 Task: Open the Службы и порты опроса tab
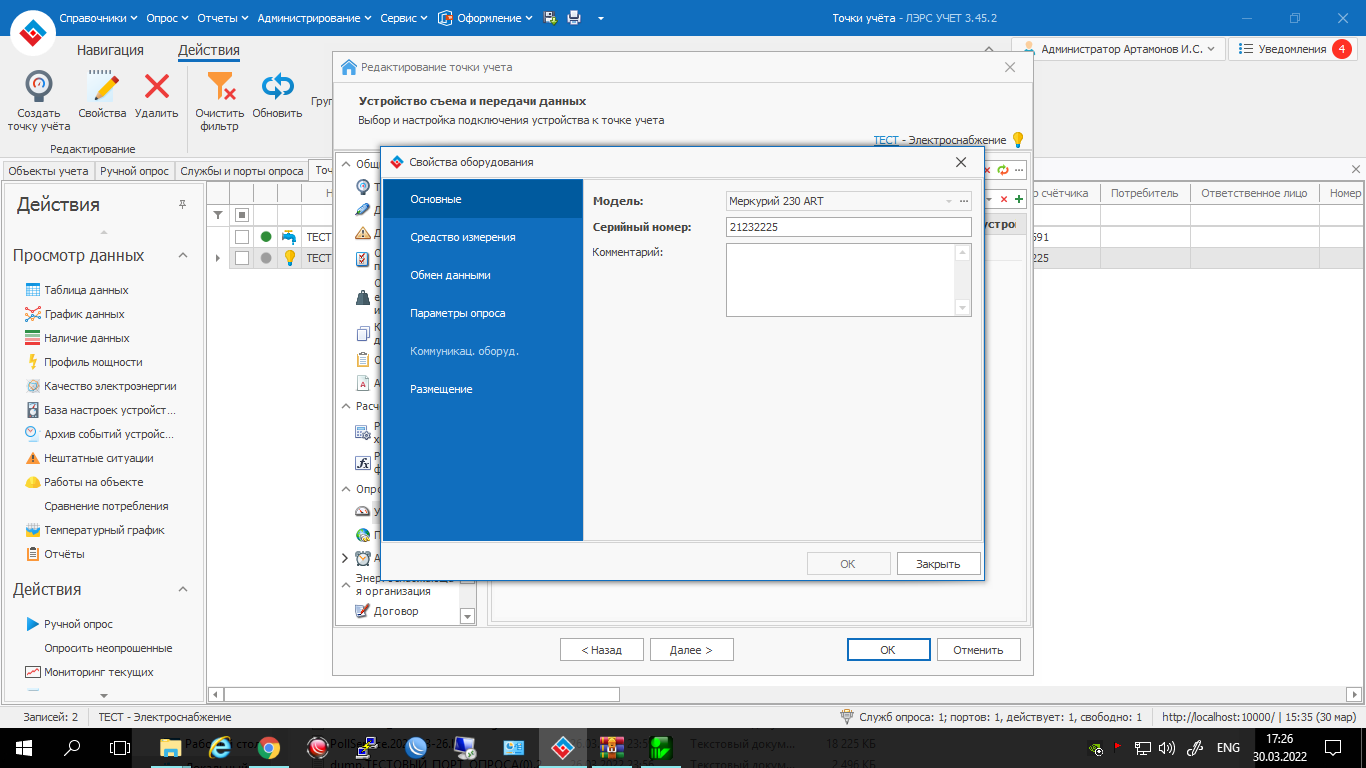click(x=241, y=171)
